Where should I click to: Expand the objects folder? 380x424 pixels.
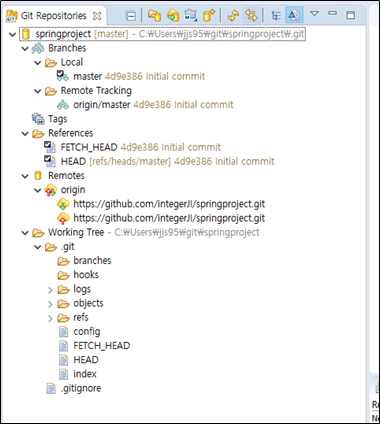[50, 304]
